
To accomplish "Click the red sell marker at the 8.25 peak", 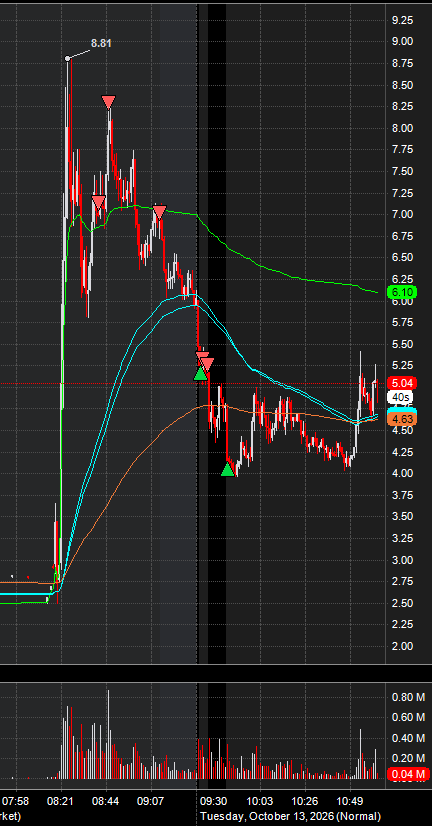I will pos(109,102).
